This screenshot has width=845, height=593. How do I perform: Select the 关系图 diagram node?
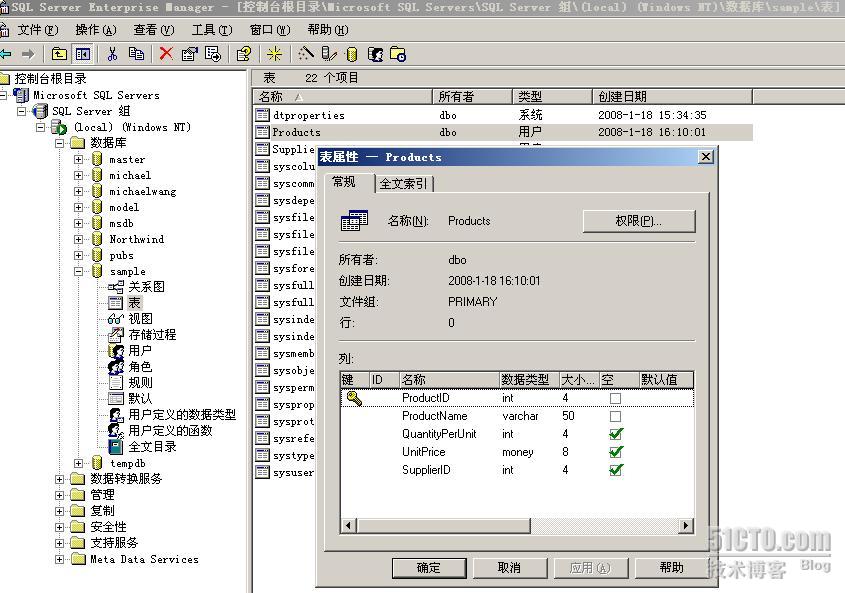146,287
